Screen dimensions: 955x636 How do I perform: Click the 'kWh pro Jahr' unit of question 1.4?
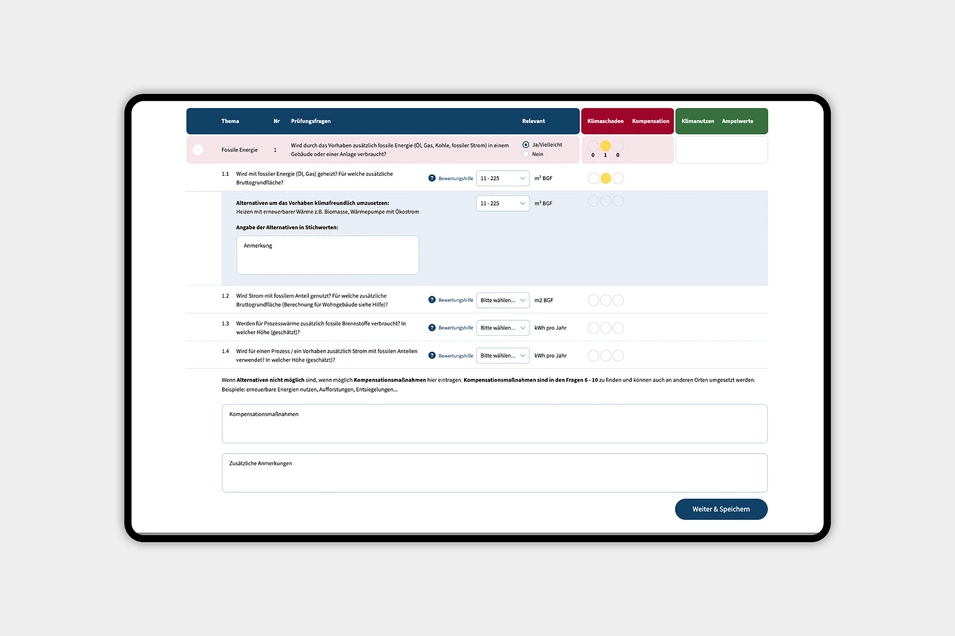tap(551, 356)
